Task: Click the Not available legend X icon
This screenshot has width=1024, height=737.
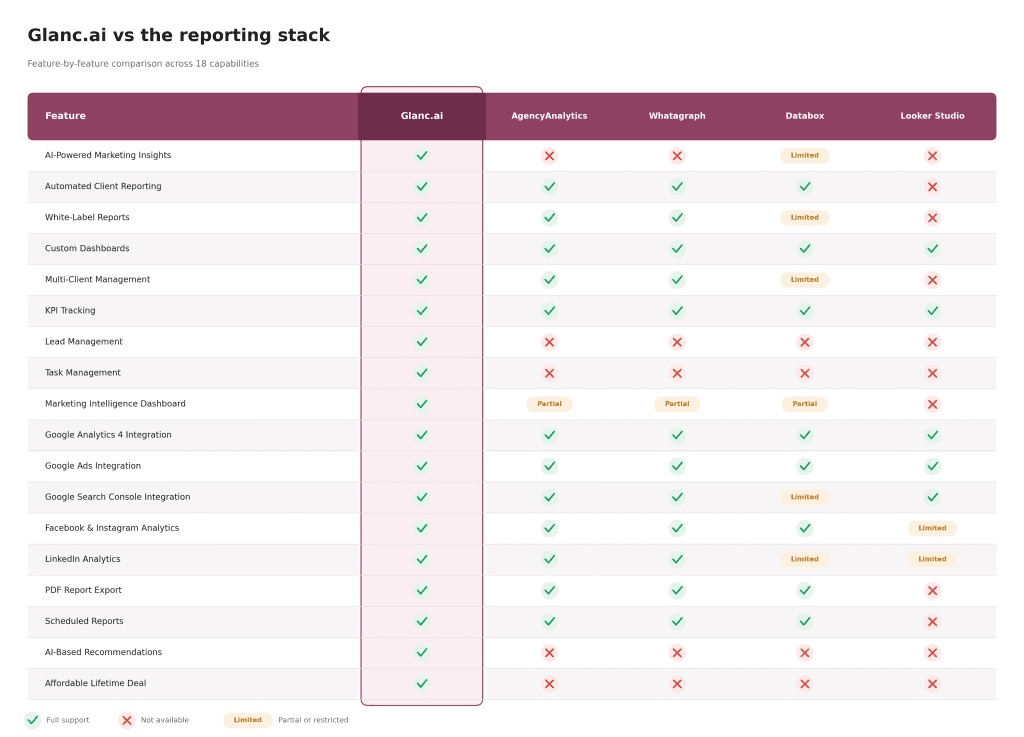Action: (x=127, y=720)
